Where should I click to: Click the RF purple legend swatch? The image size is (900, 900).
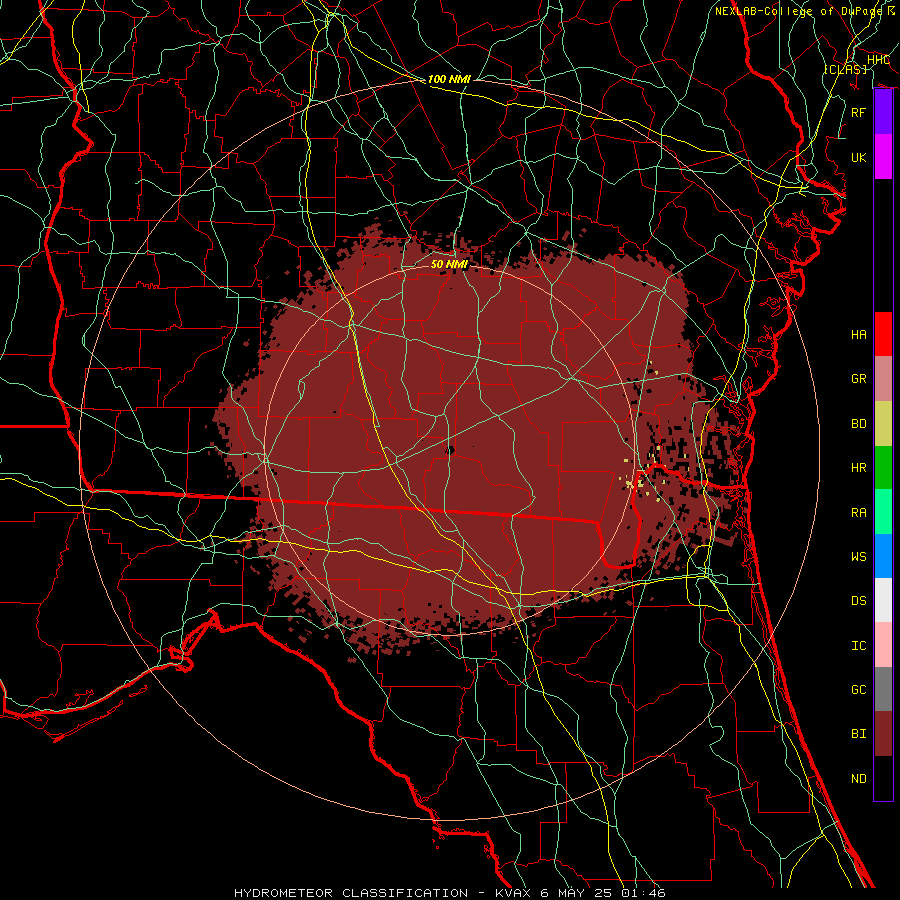point(883,112)
